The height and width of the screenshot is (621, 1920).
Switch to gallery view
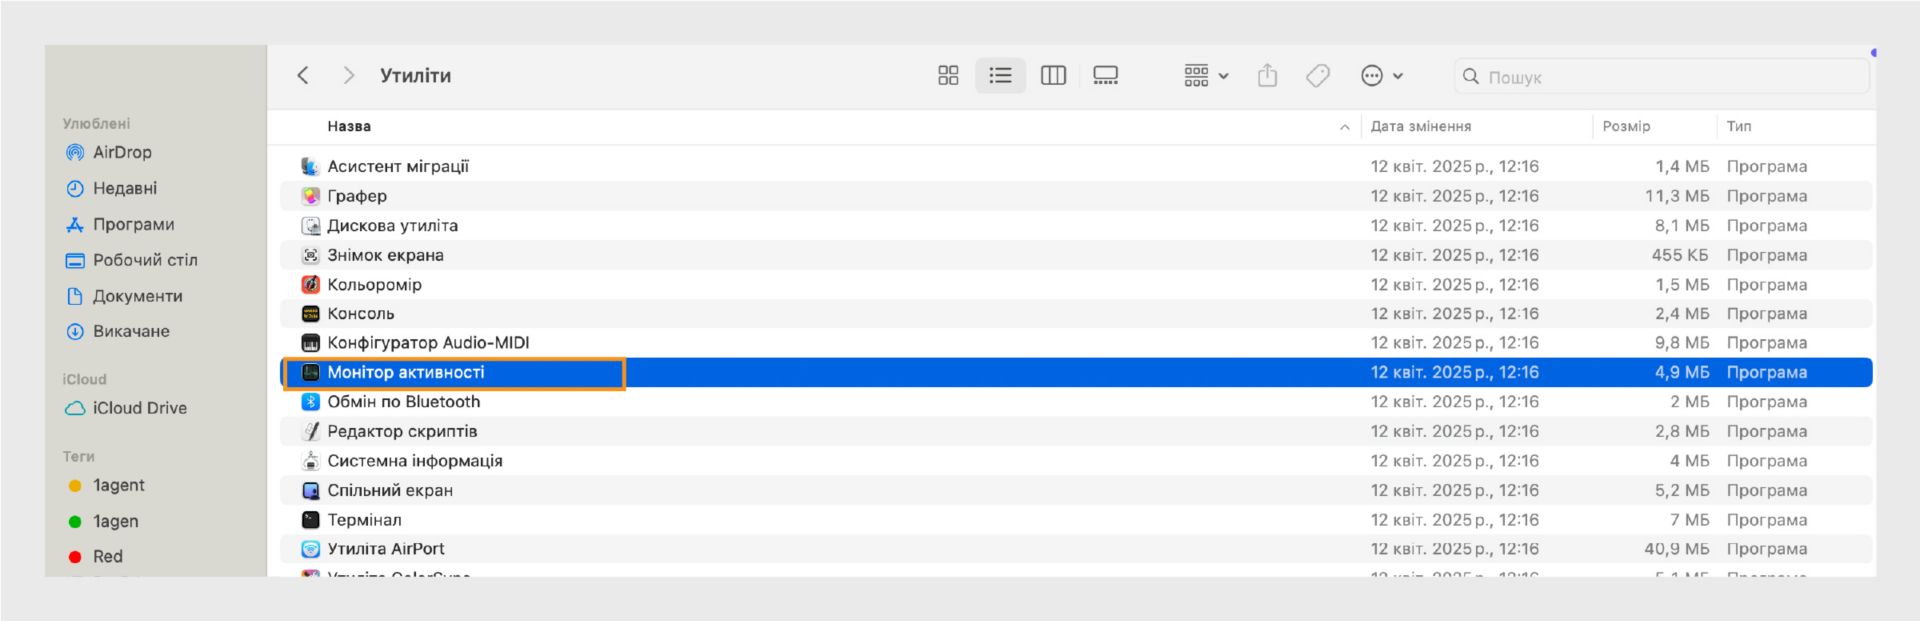tap(1105, 76)
